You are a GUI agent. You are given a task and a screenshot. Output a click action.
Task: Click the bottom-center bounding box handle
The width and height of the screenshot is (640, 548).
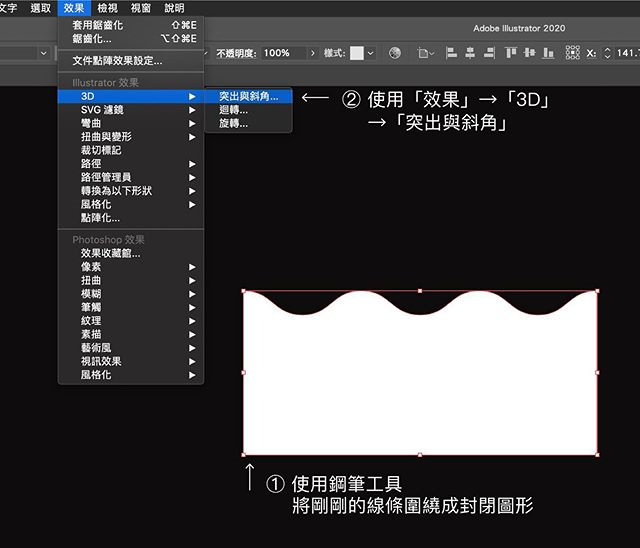420,455
